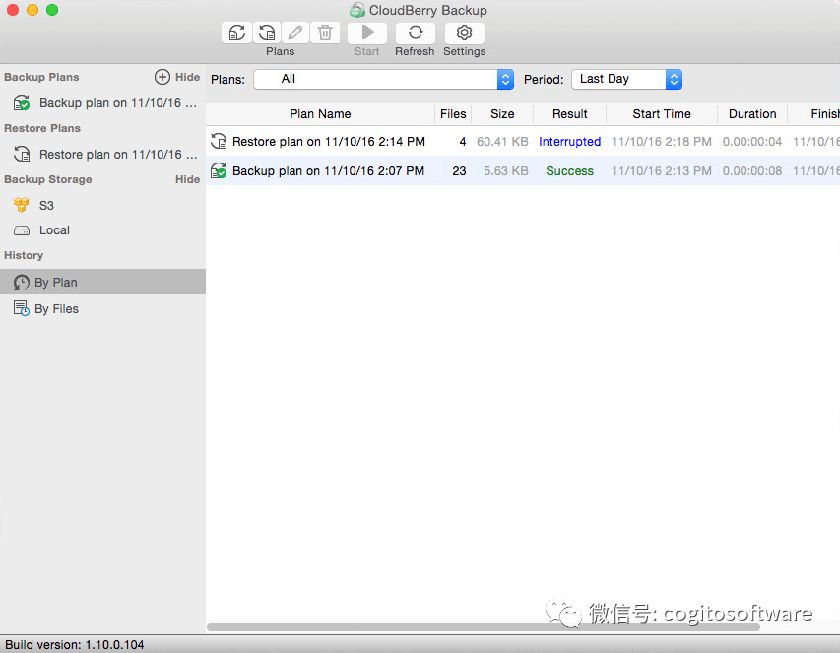Click the Start play button
This screenshot has height=653, width=840.
click(367, 33)
